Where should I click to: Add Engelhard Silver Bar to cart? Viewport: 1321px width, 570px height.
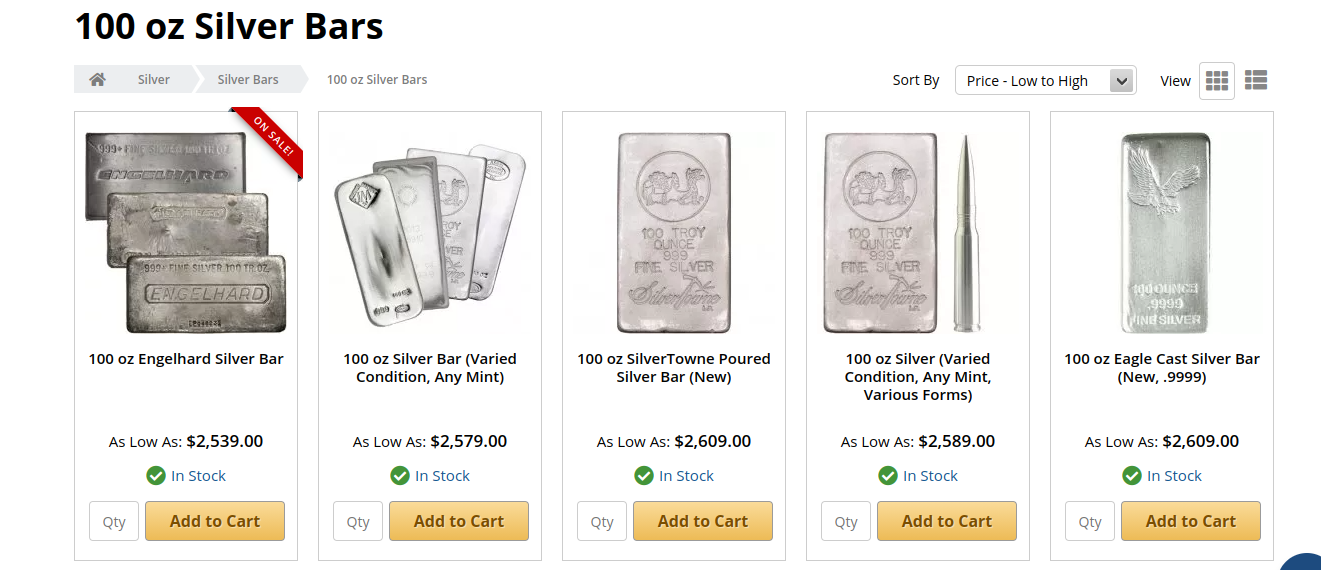point(215,521)
